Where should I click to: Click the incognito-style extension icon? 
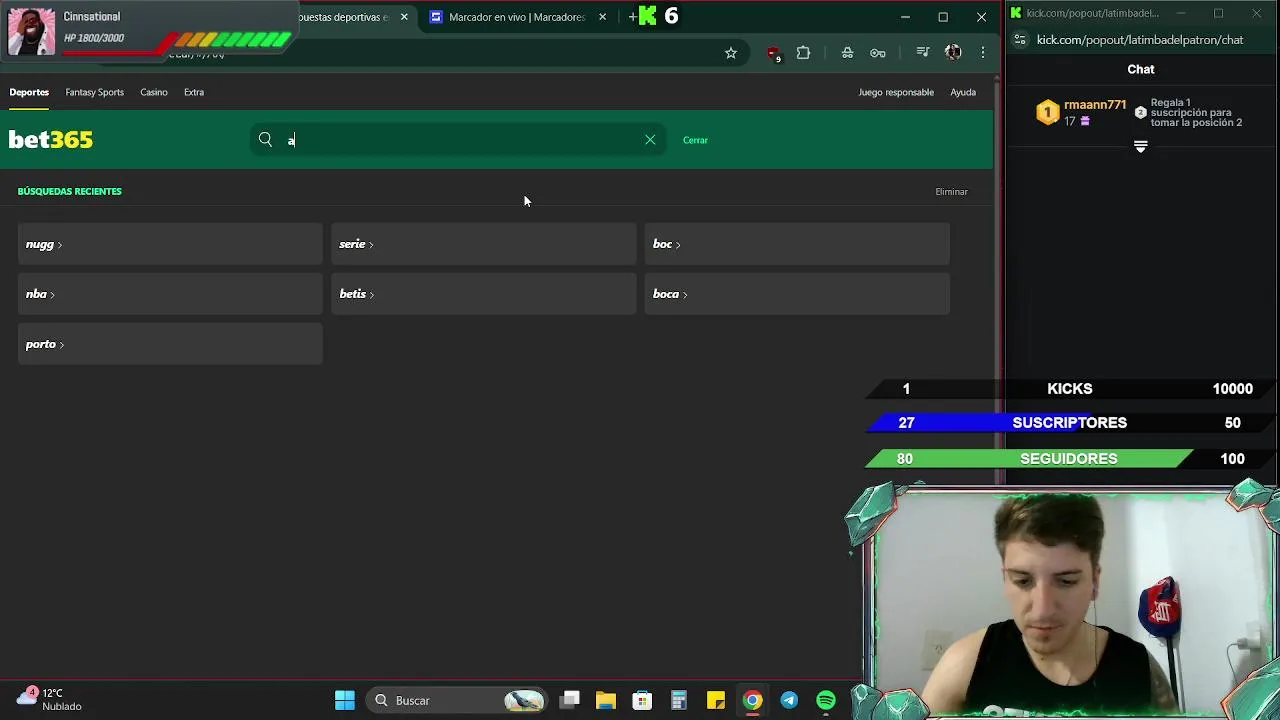(x=847, y=53)
